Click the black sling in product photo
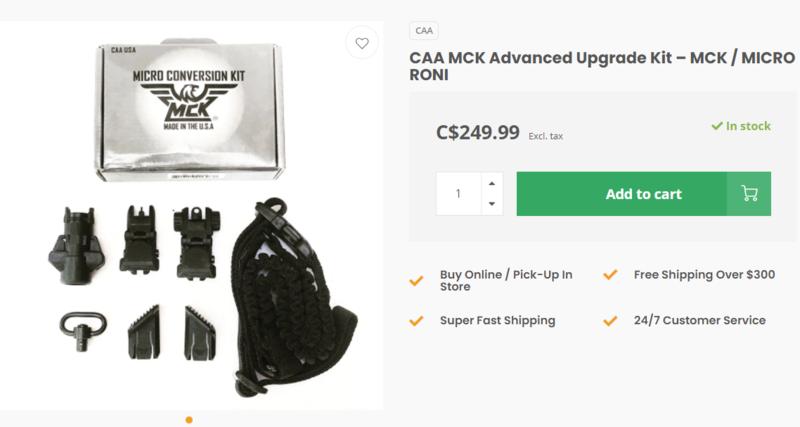Screen dimensions: 800x427 pyautogui.click(x=292, y=298)
